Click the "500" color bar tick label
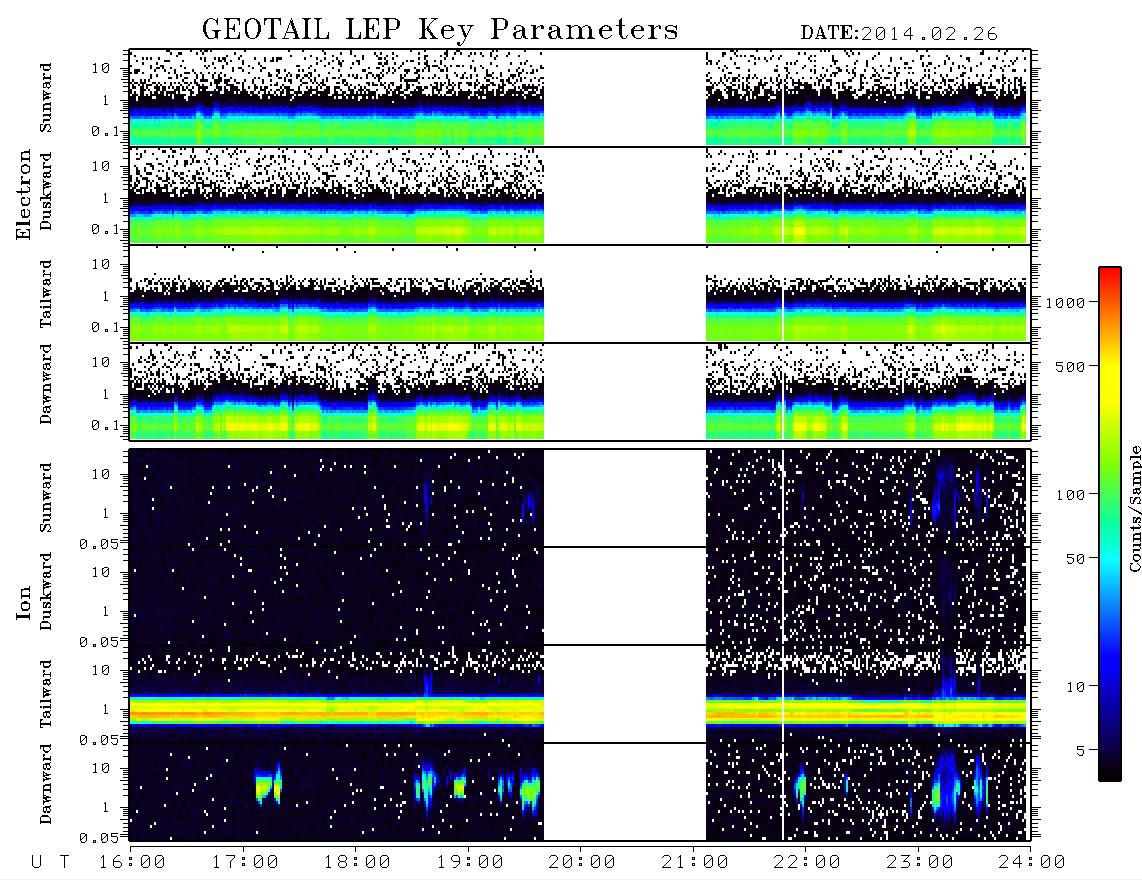 [x=1071, y=366]
